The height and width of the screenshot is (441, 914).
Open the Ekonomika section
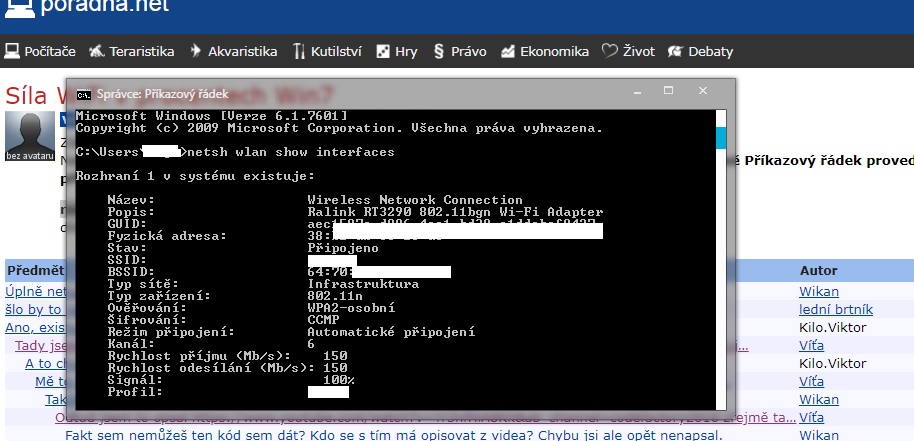click(x=545, y=51)
